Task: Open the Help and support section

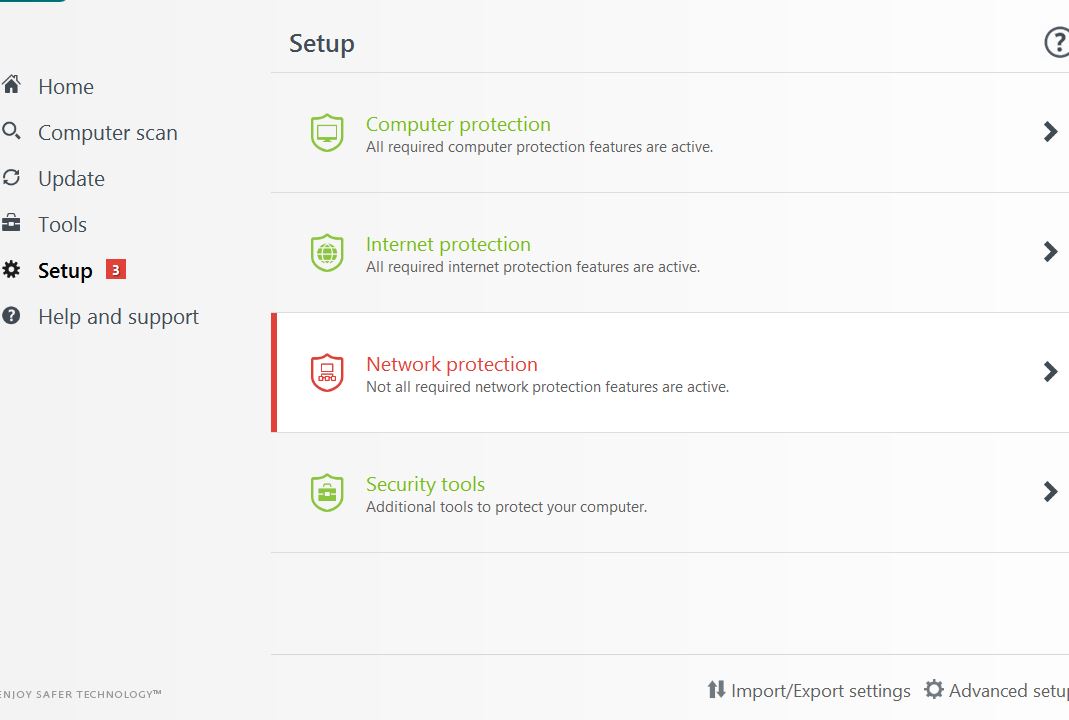Action: click(x=118, y=317)
